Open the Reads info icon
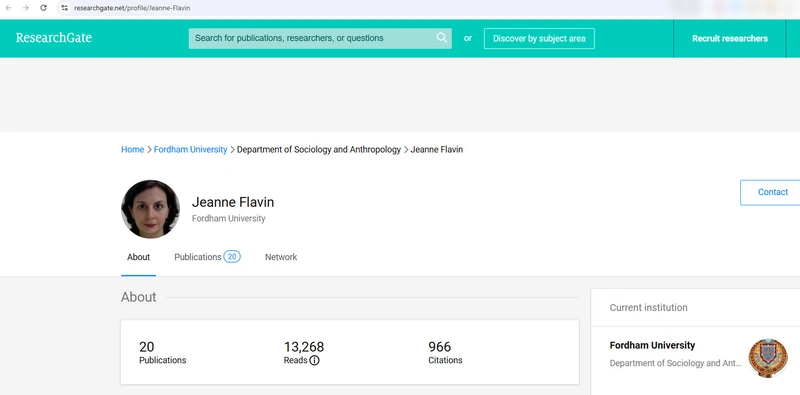Viewport: 800px width, 395px height. click(314, 360)
